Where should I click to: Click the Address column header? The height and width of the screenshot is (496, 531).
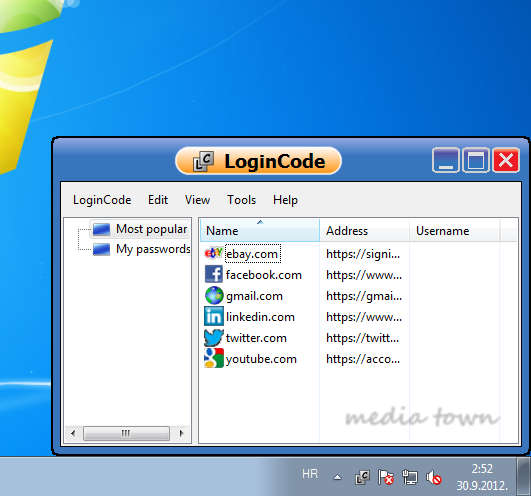[x=365, y=231]
